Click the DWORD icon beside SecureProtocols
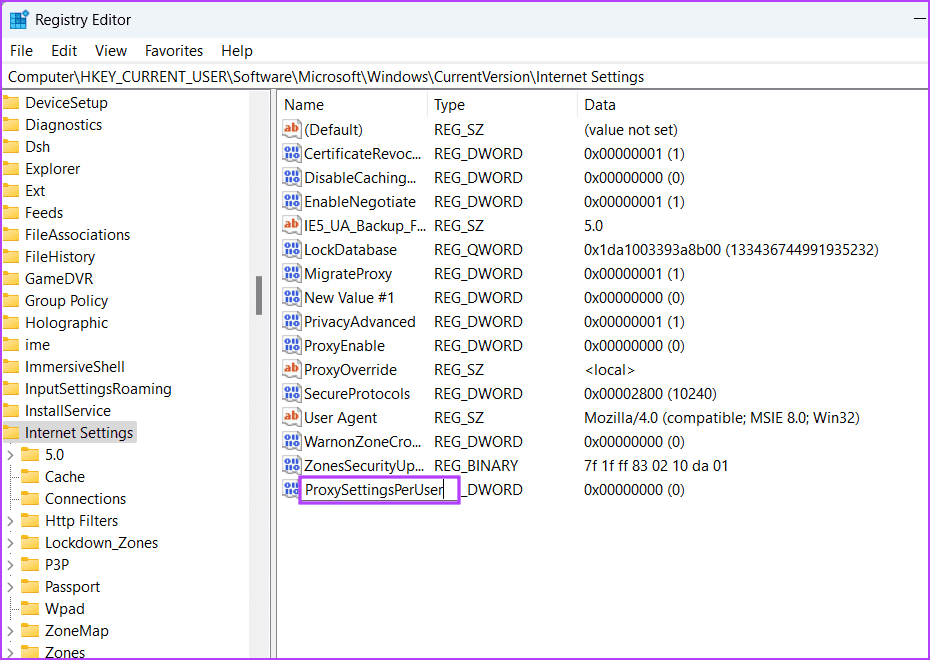The height and width of the screenshot is (660, 930). 291,393
